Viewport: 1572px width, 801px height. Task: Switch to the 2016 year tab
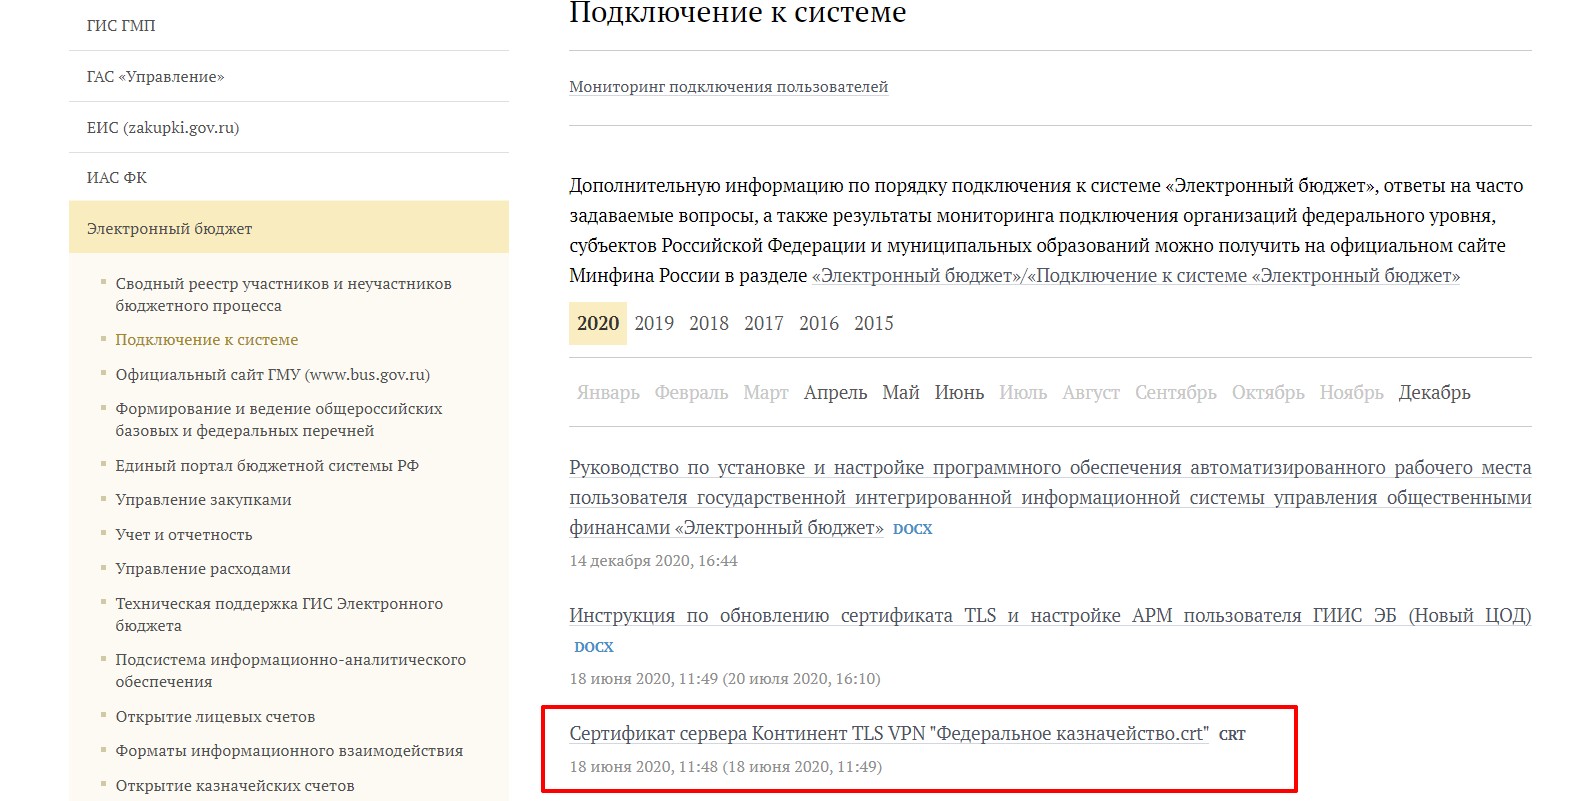coord(819,323)
